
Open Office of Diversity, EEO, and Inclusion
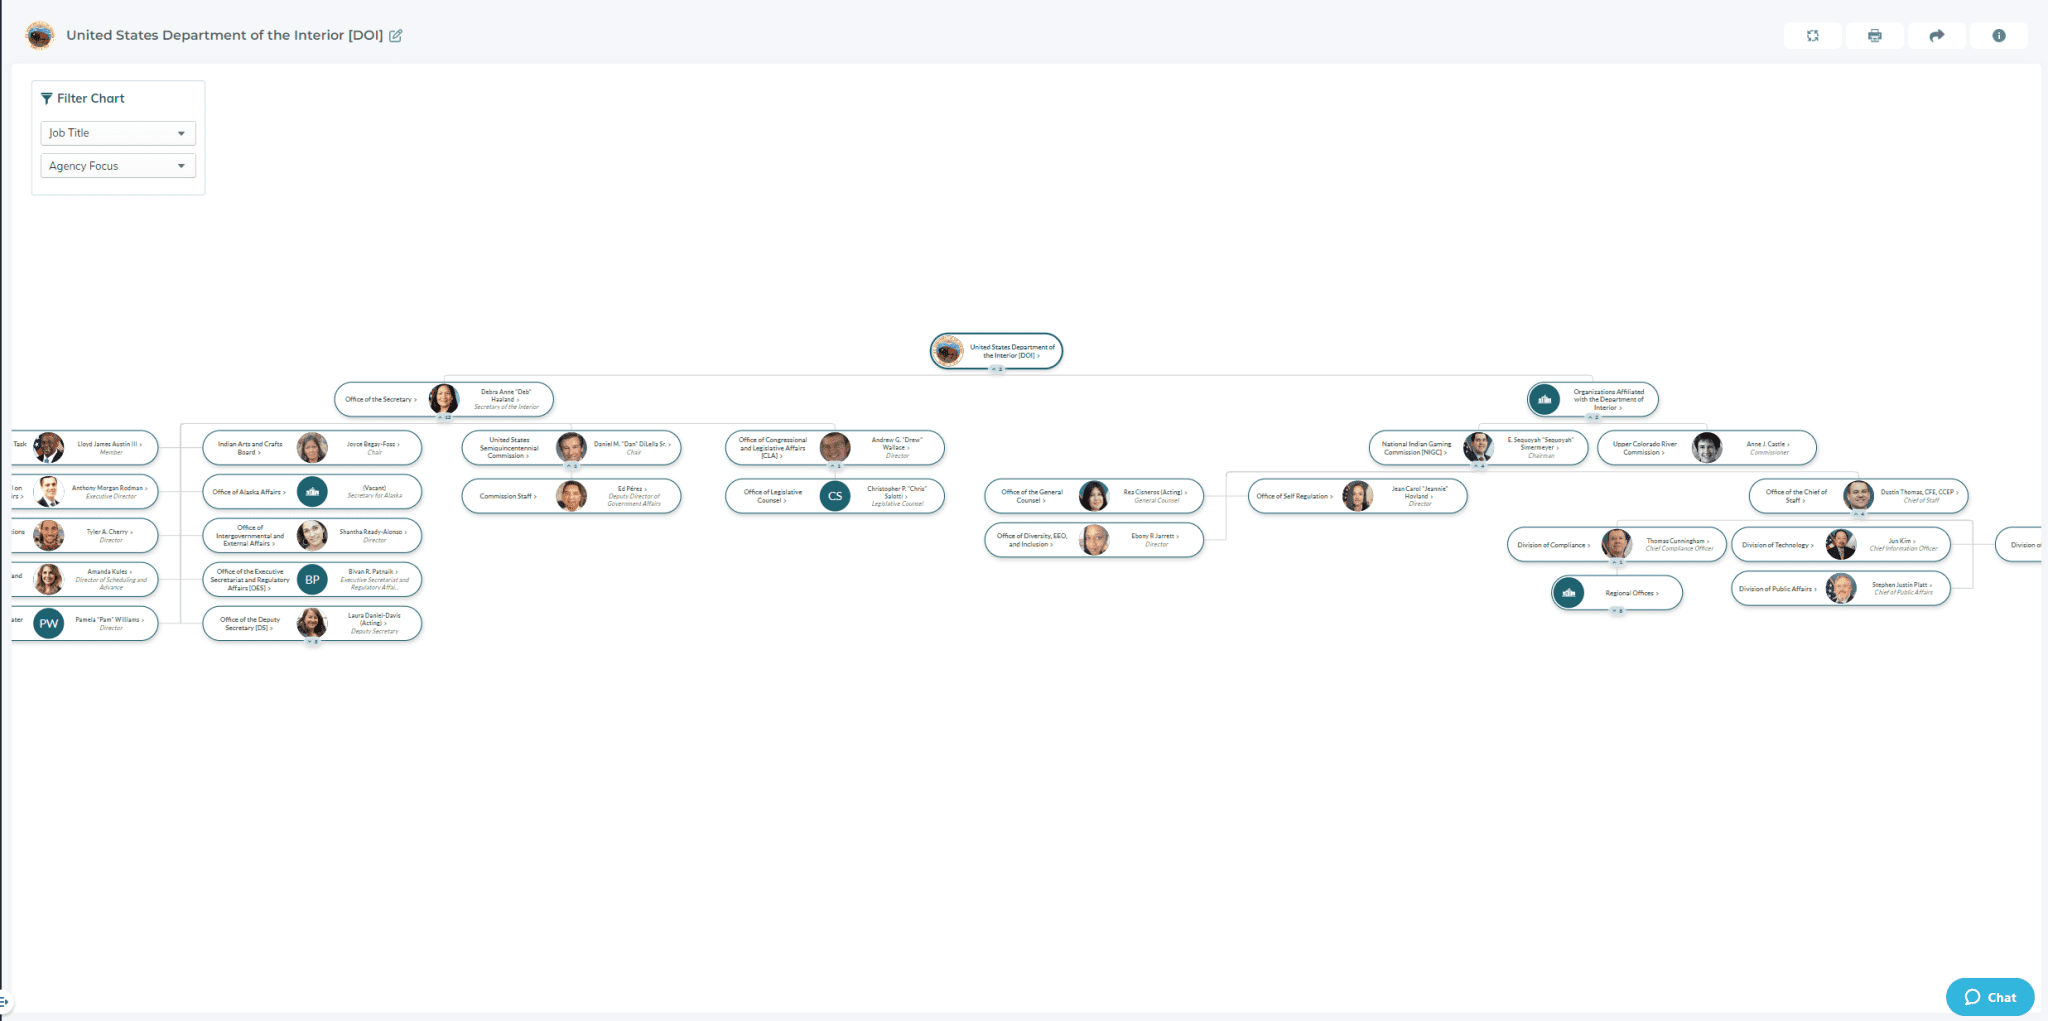[1032, 540]
